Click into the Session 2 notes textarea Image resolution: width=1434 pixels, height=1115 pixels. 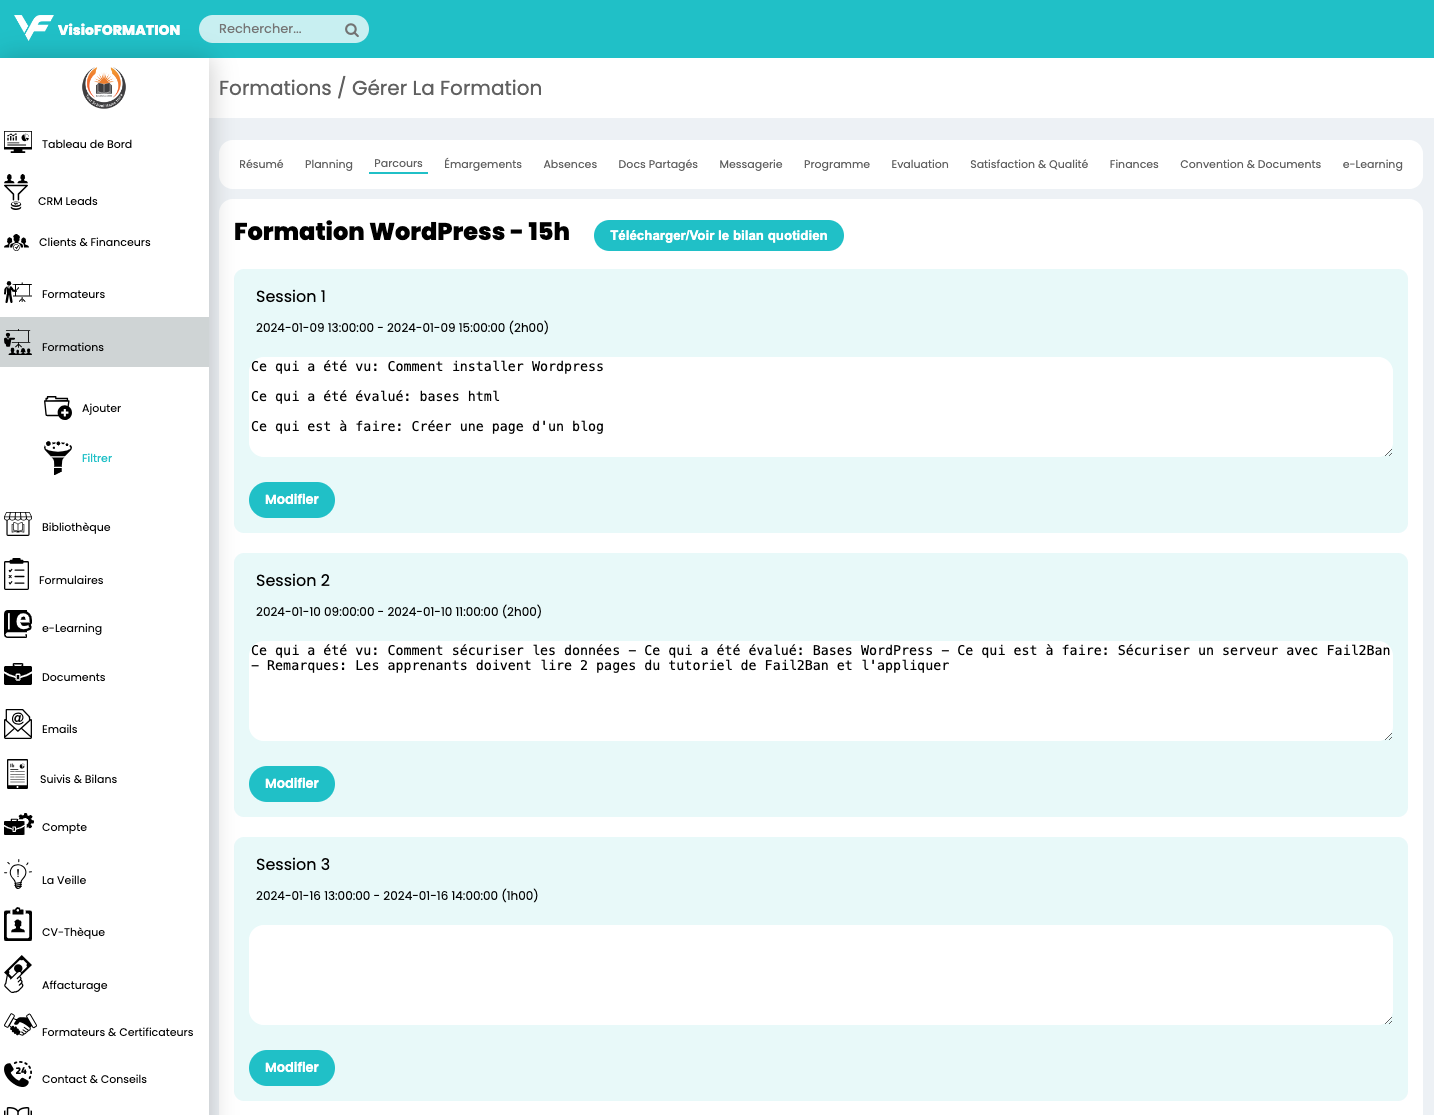(821, 691)
